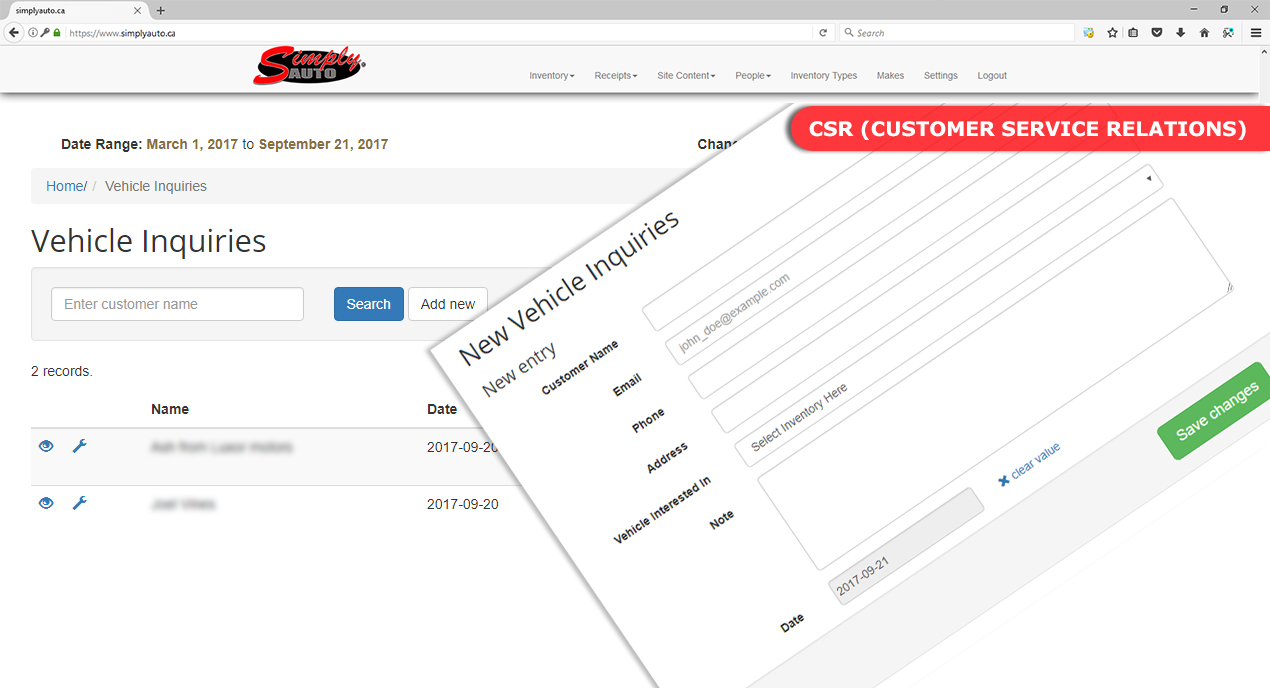Click the 2017-09-20 date in second row
Viewport: 1270px width, 688px height.
[462, 504]
